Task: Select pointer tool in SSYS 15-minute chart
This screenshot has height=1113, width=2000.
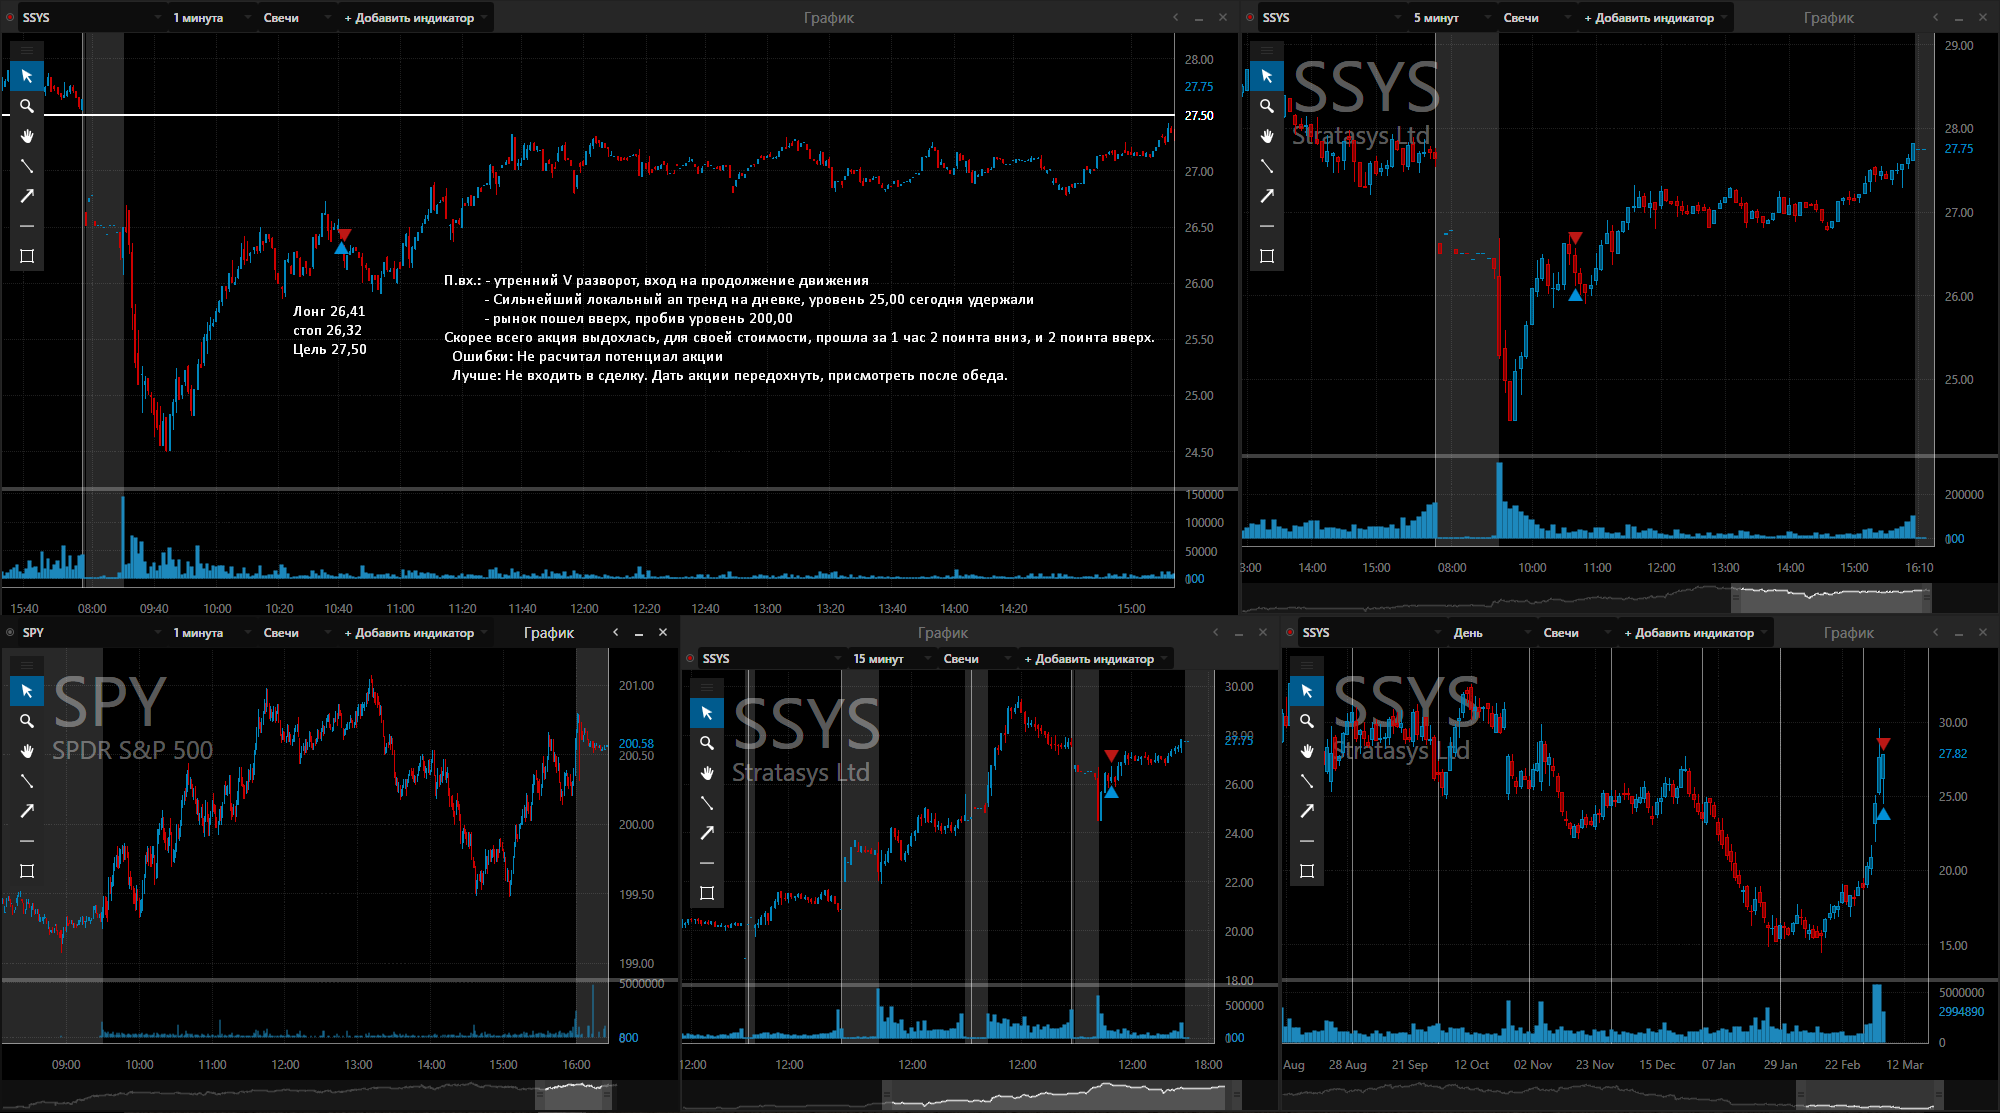Action: pyautogui.click(x=707, y=713)
